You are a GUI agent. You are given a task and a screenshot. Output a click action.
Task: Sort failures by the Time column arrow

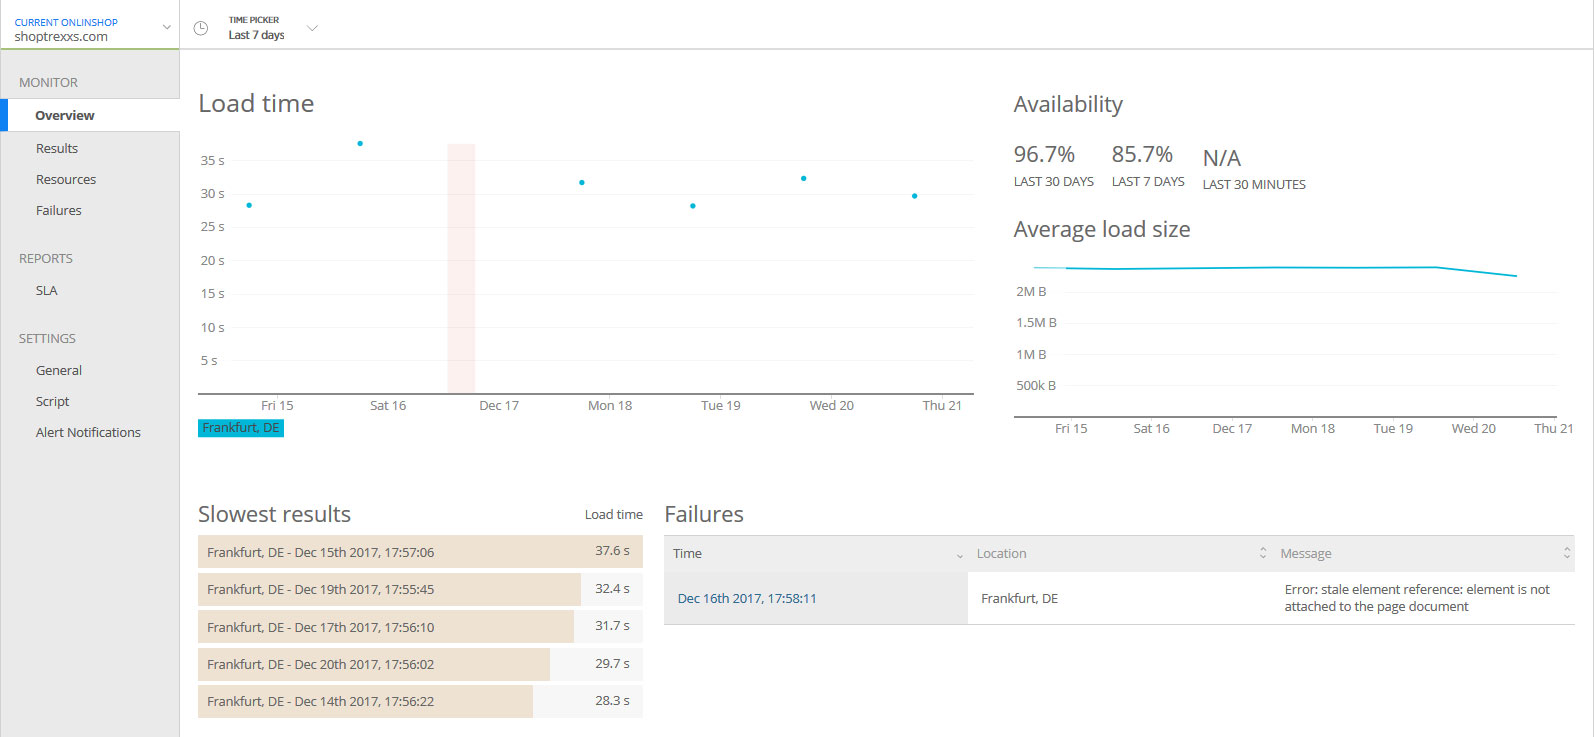[x=959, y=555]
